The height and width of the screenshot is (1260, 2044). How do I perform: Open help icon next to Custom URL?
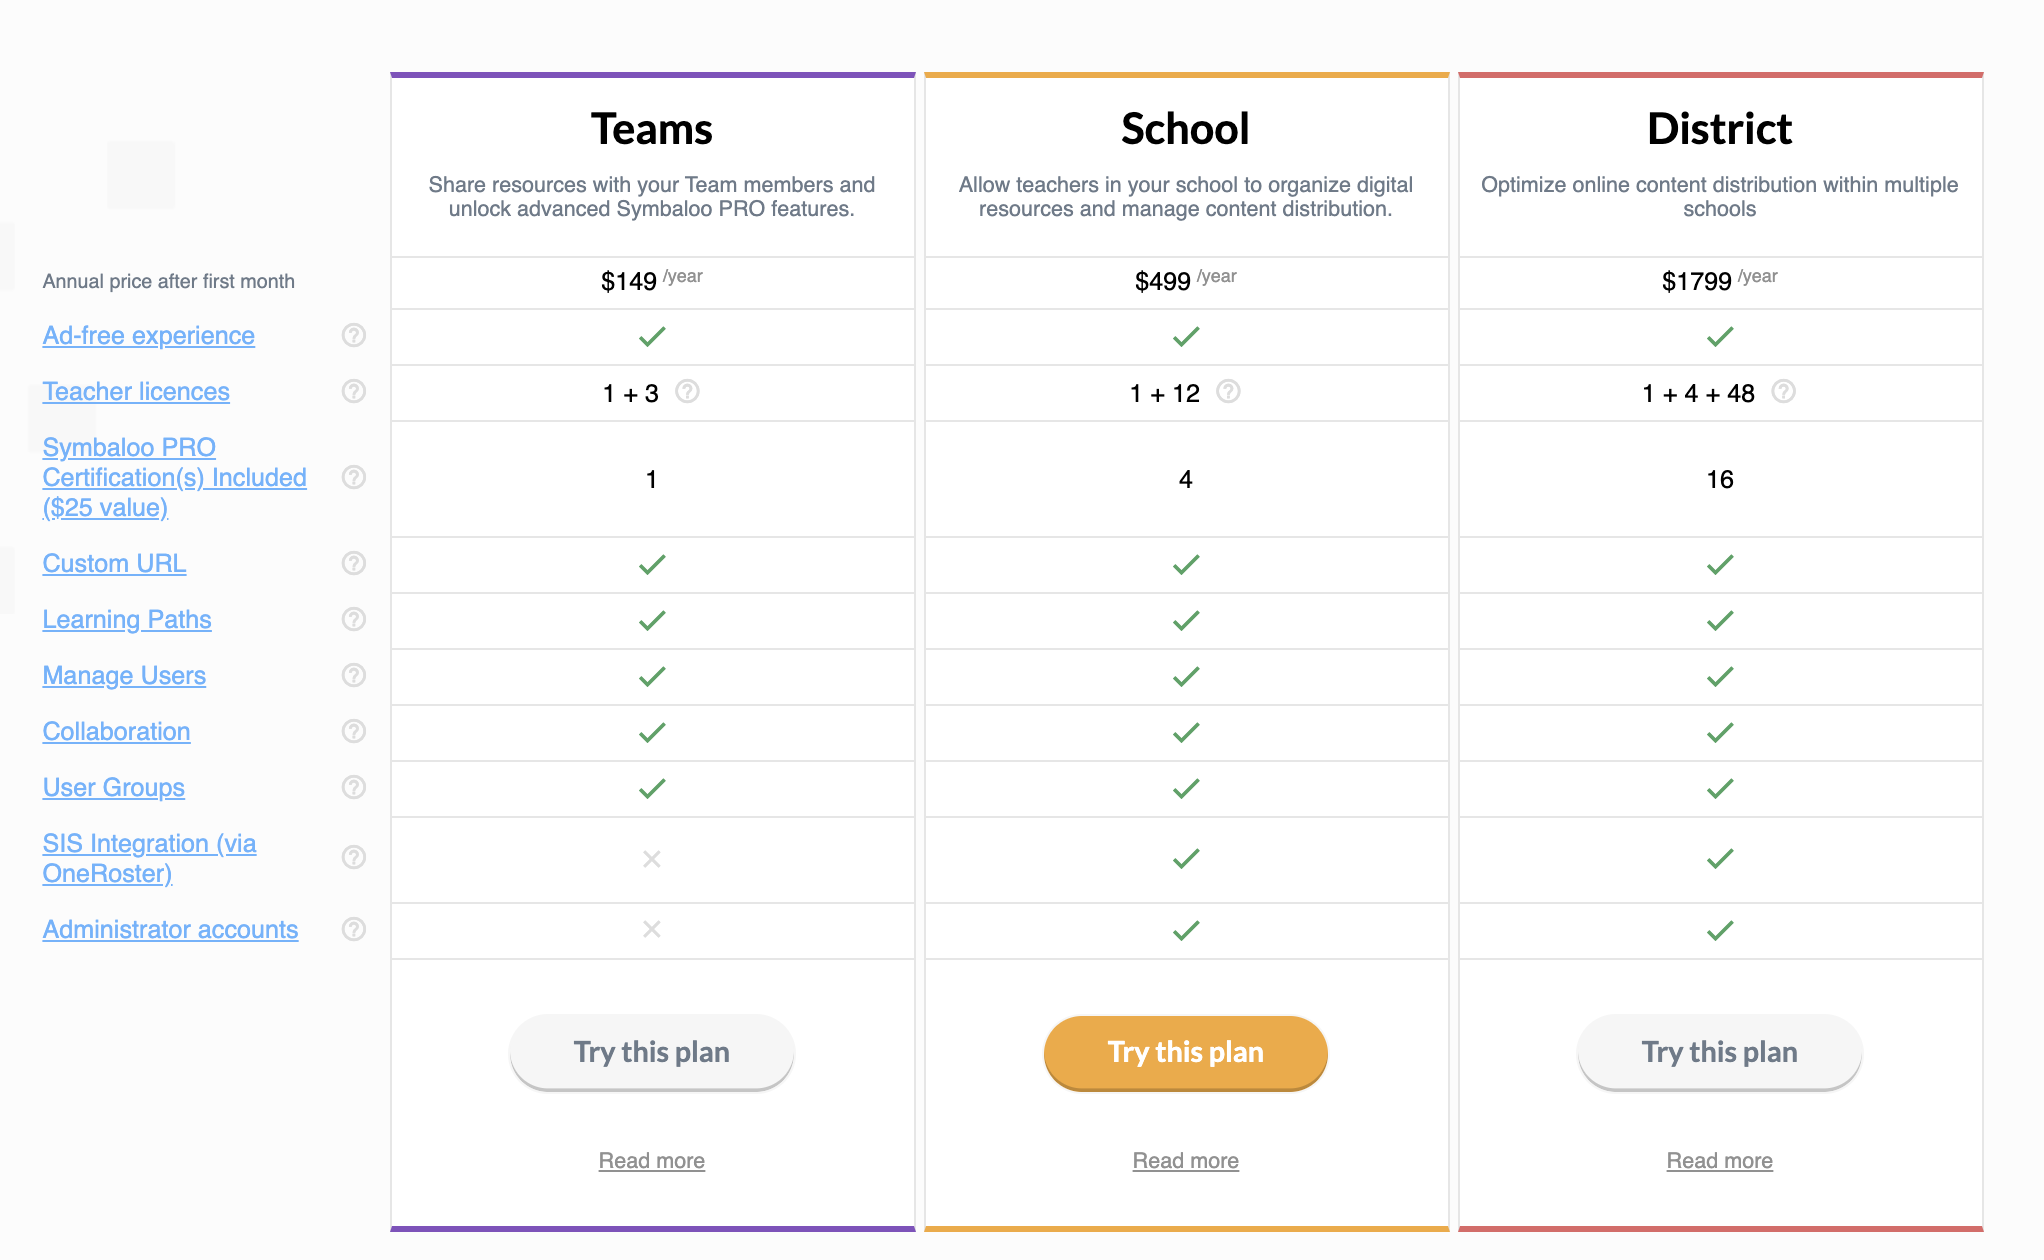[x=354, y=563]
